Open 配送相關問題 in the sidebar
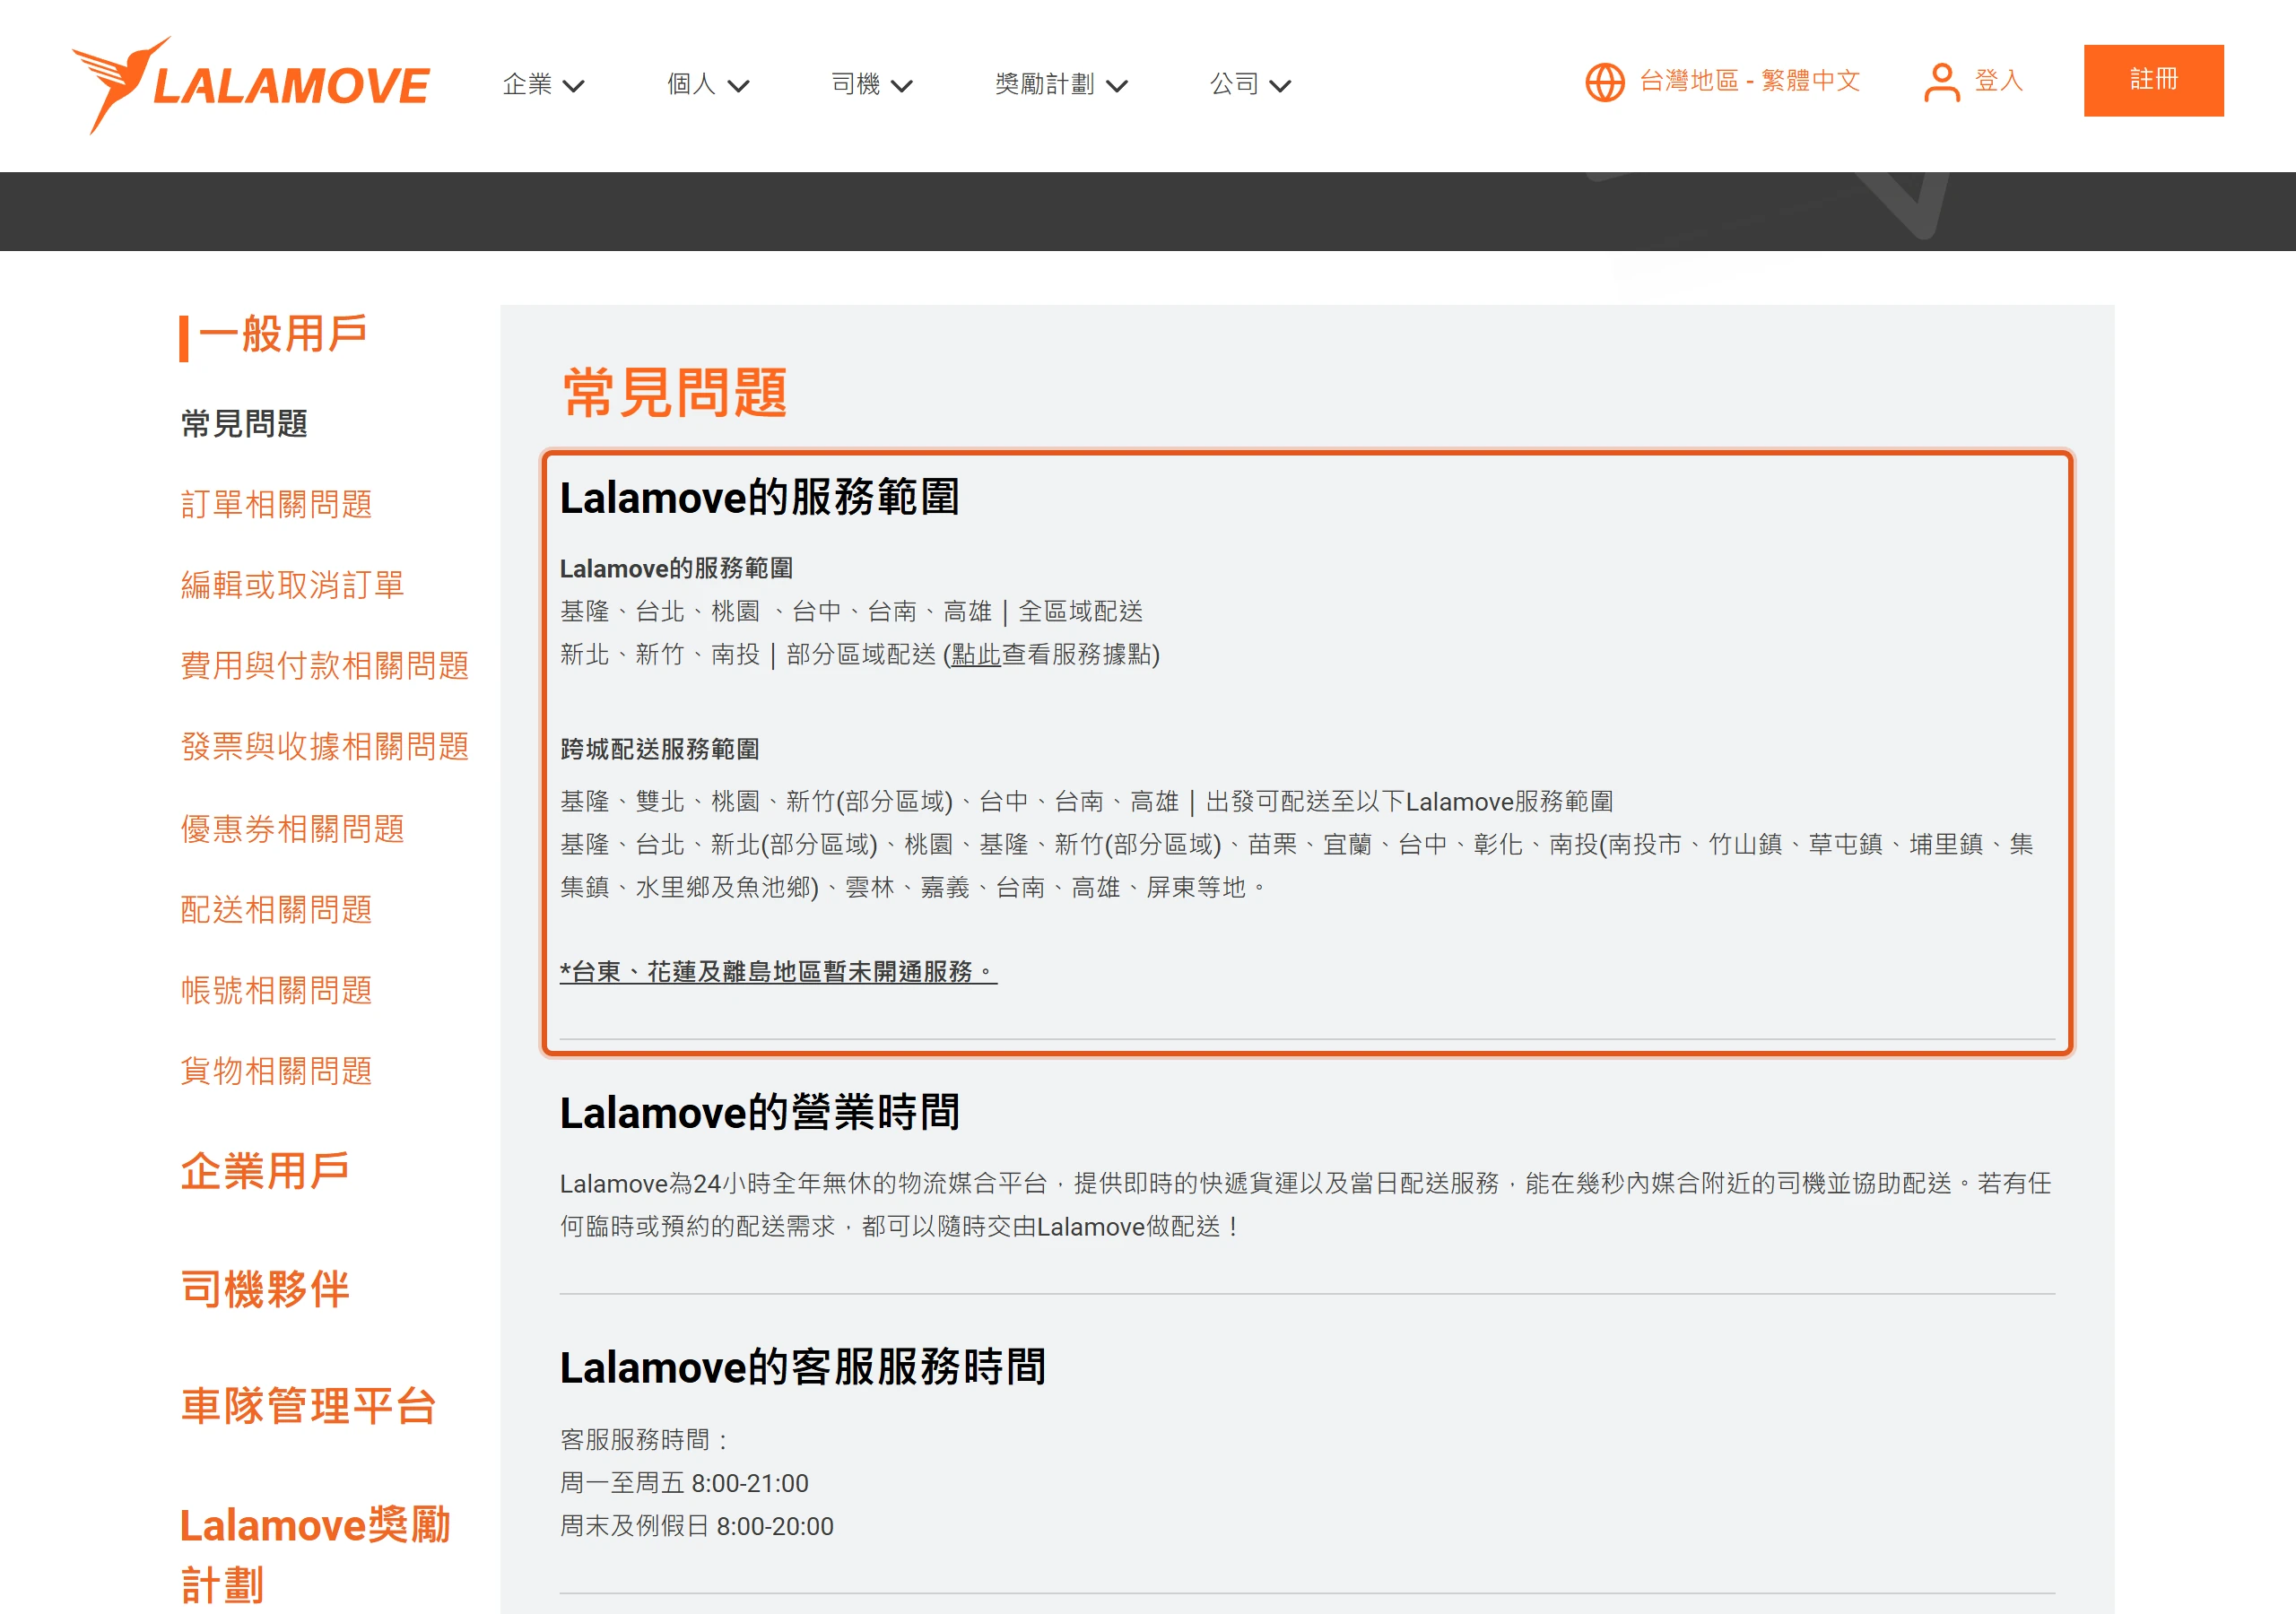 [x=276, y=910]
